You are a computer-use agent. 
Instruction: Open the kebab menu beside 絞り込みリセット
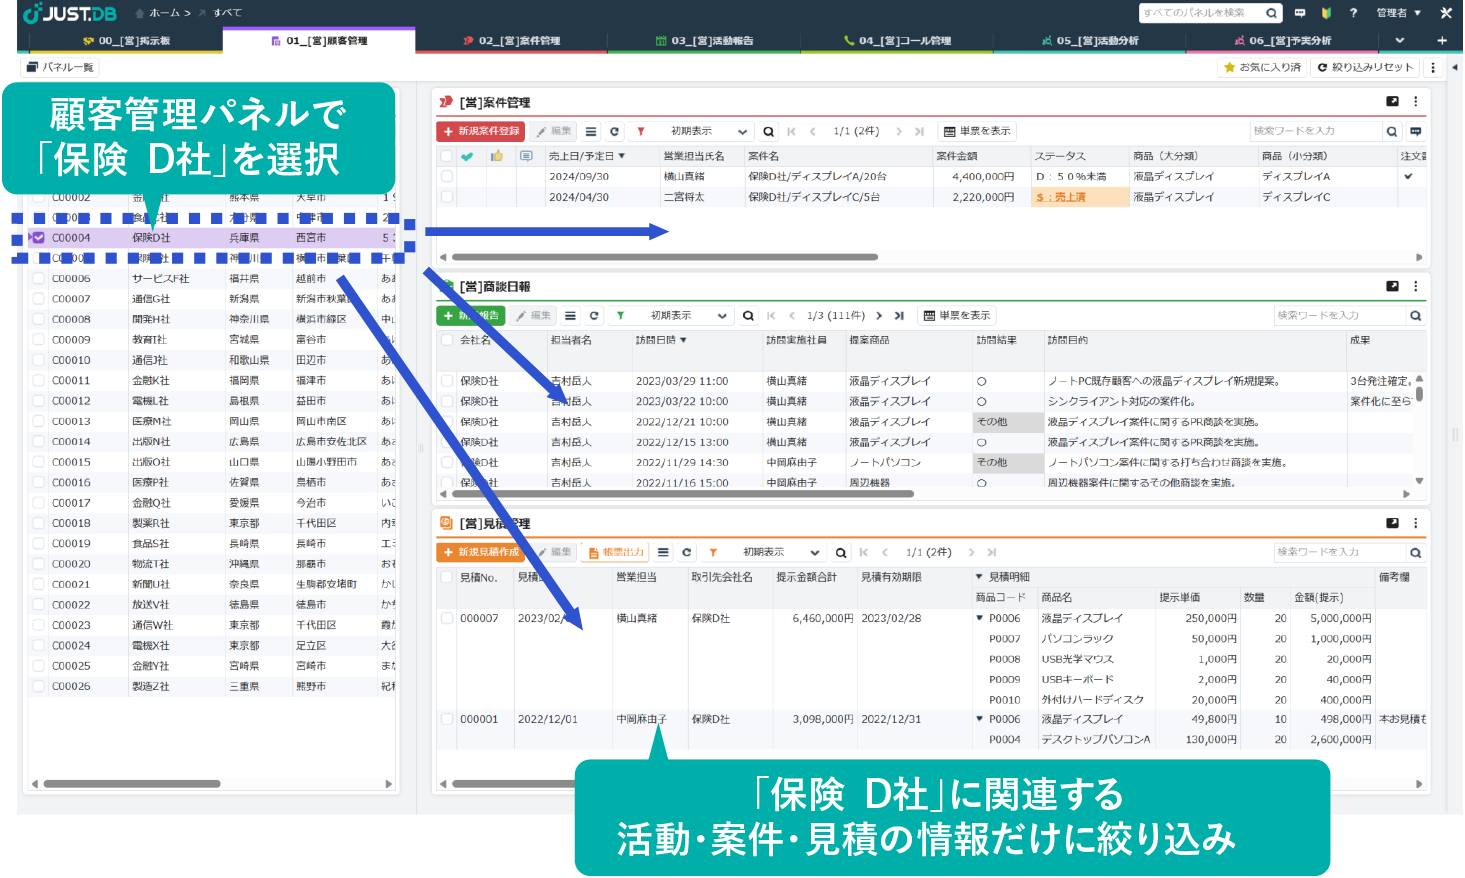pos(1433,67)
